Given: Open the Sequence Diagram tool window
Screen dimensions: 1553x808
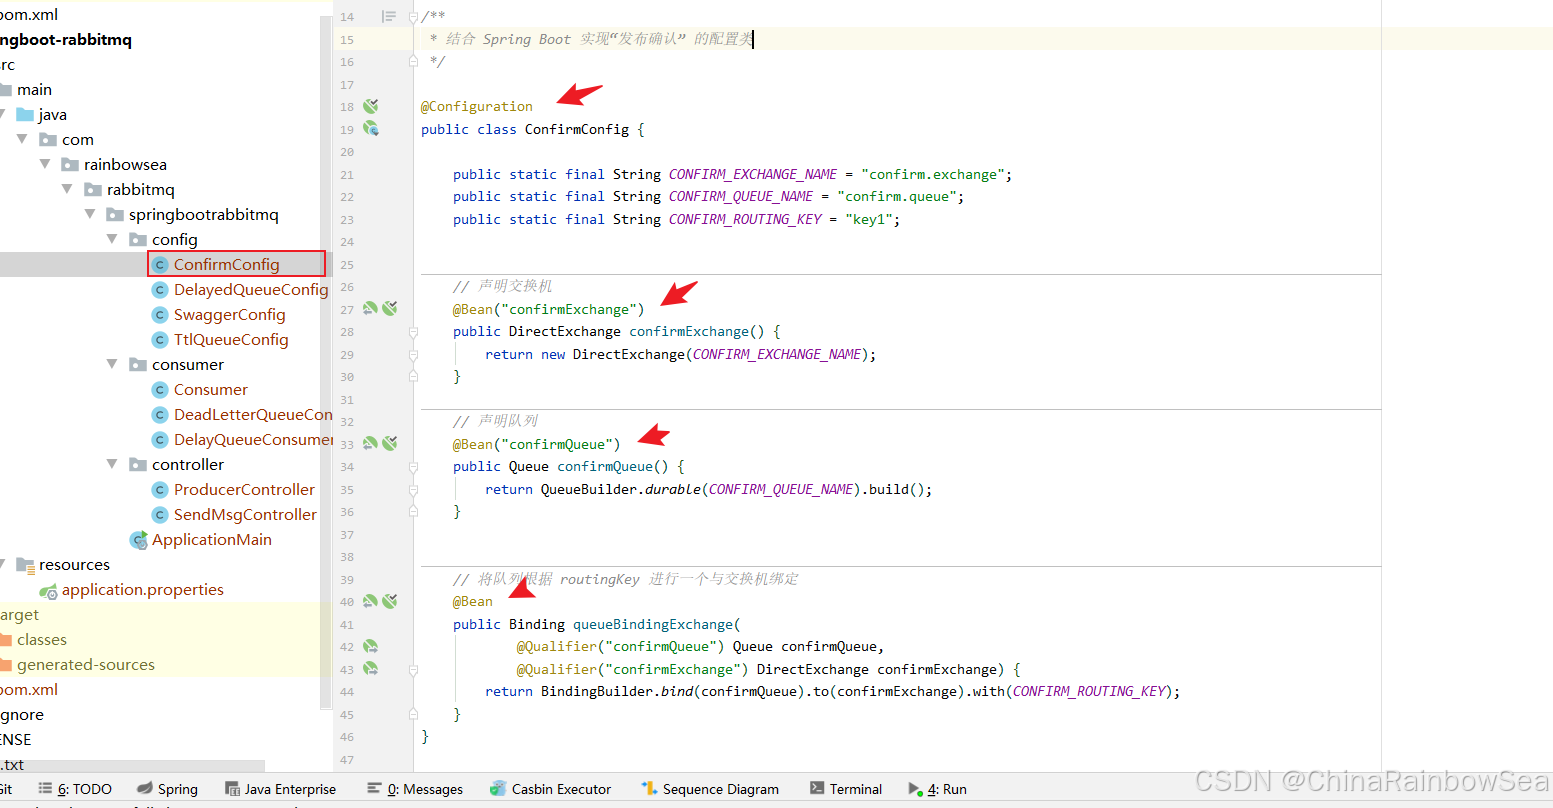Looking at the screenshot, I should (x=710, y=789).
